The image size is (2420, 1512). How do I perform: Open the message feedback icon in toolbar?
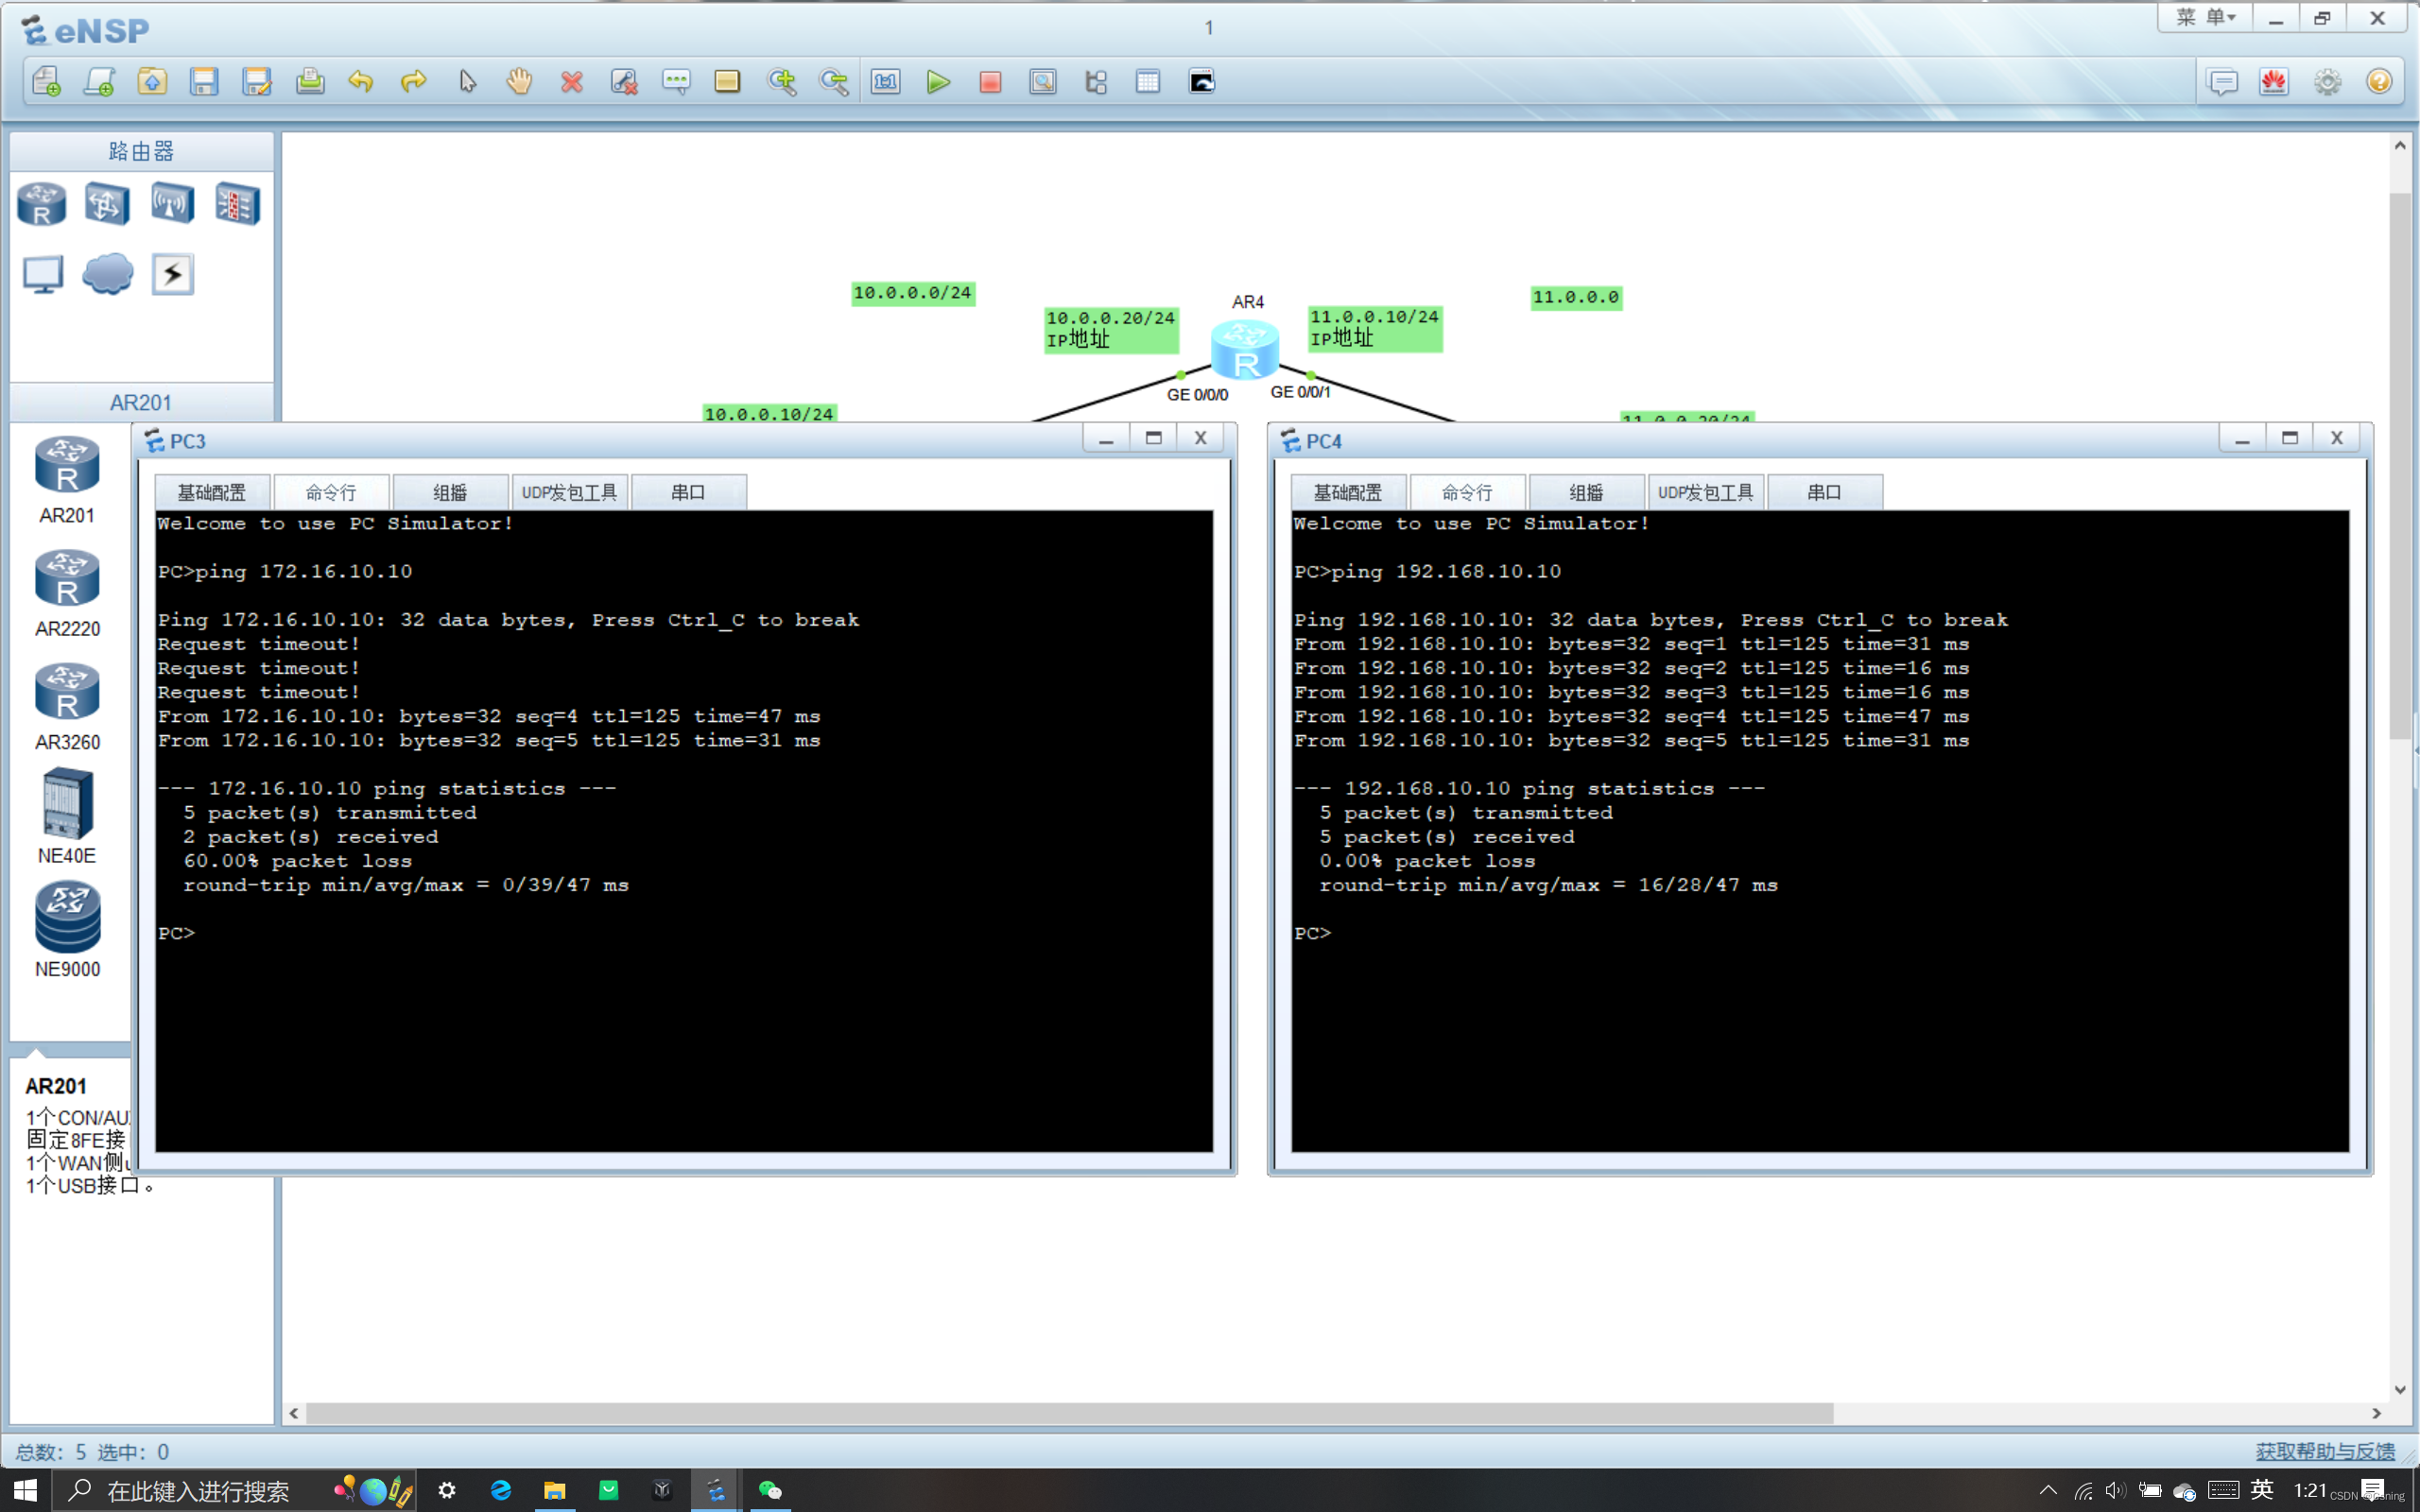click(2222, 82)
